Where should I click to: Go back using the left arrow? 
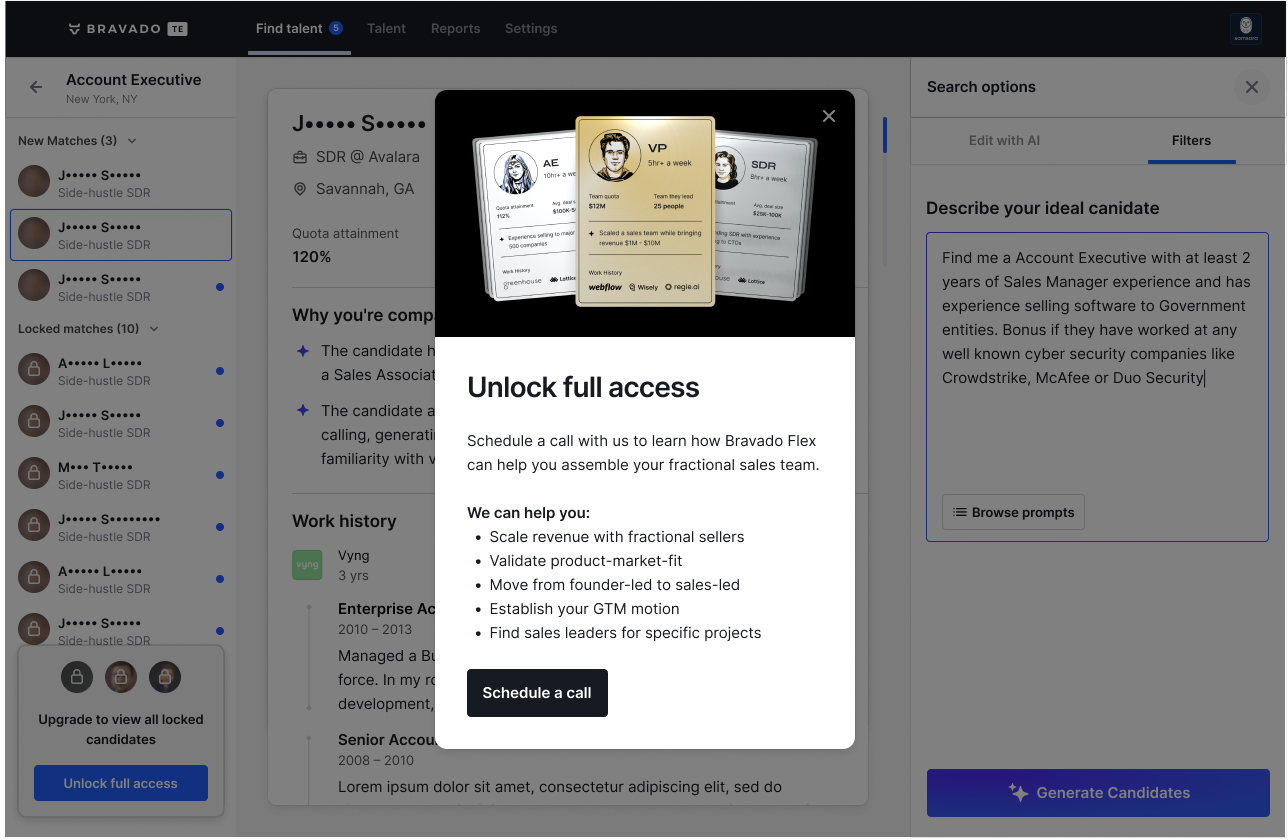click(36, 87)
